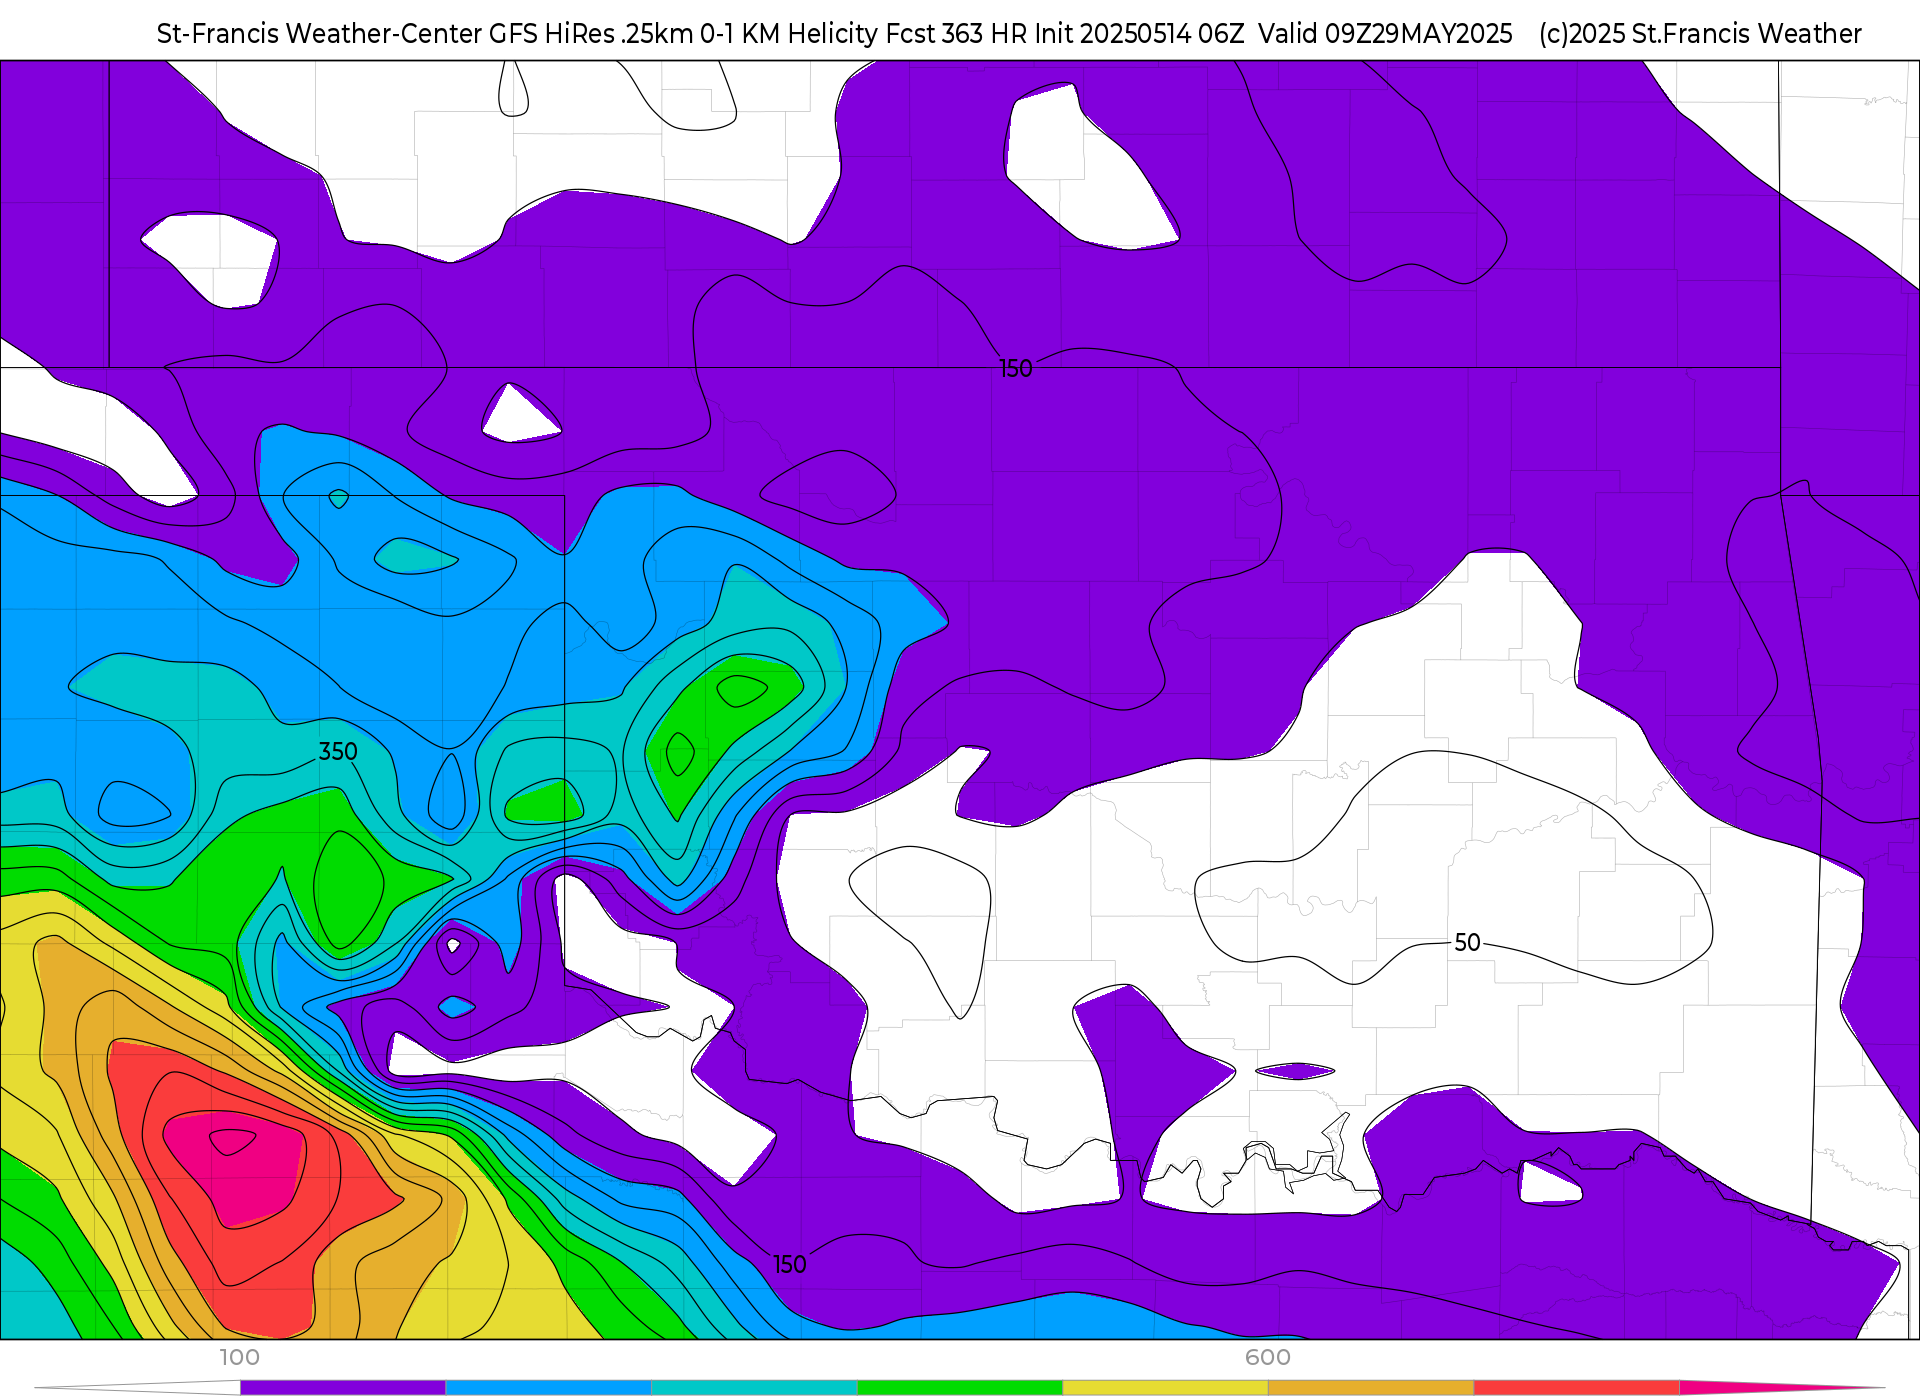Click the blue segment of the color bar
This screenshot has height=1400, width=1920.
tap(548, 1388)
